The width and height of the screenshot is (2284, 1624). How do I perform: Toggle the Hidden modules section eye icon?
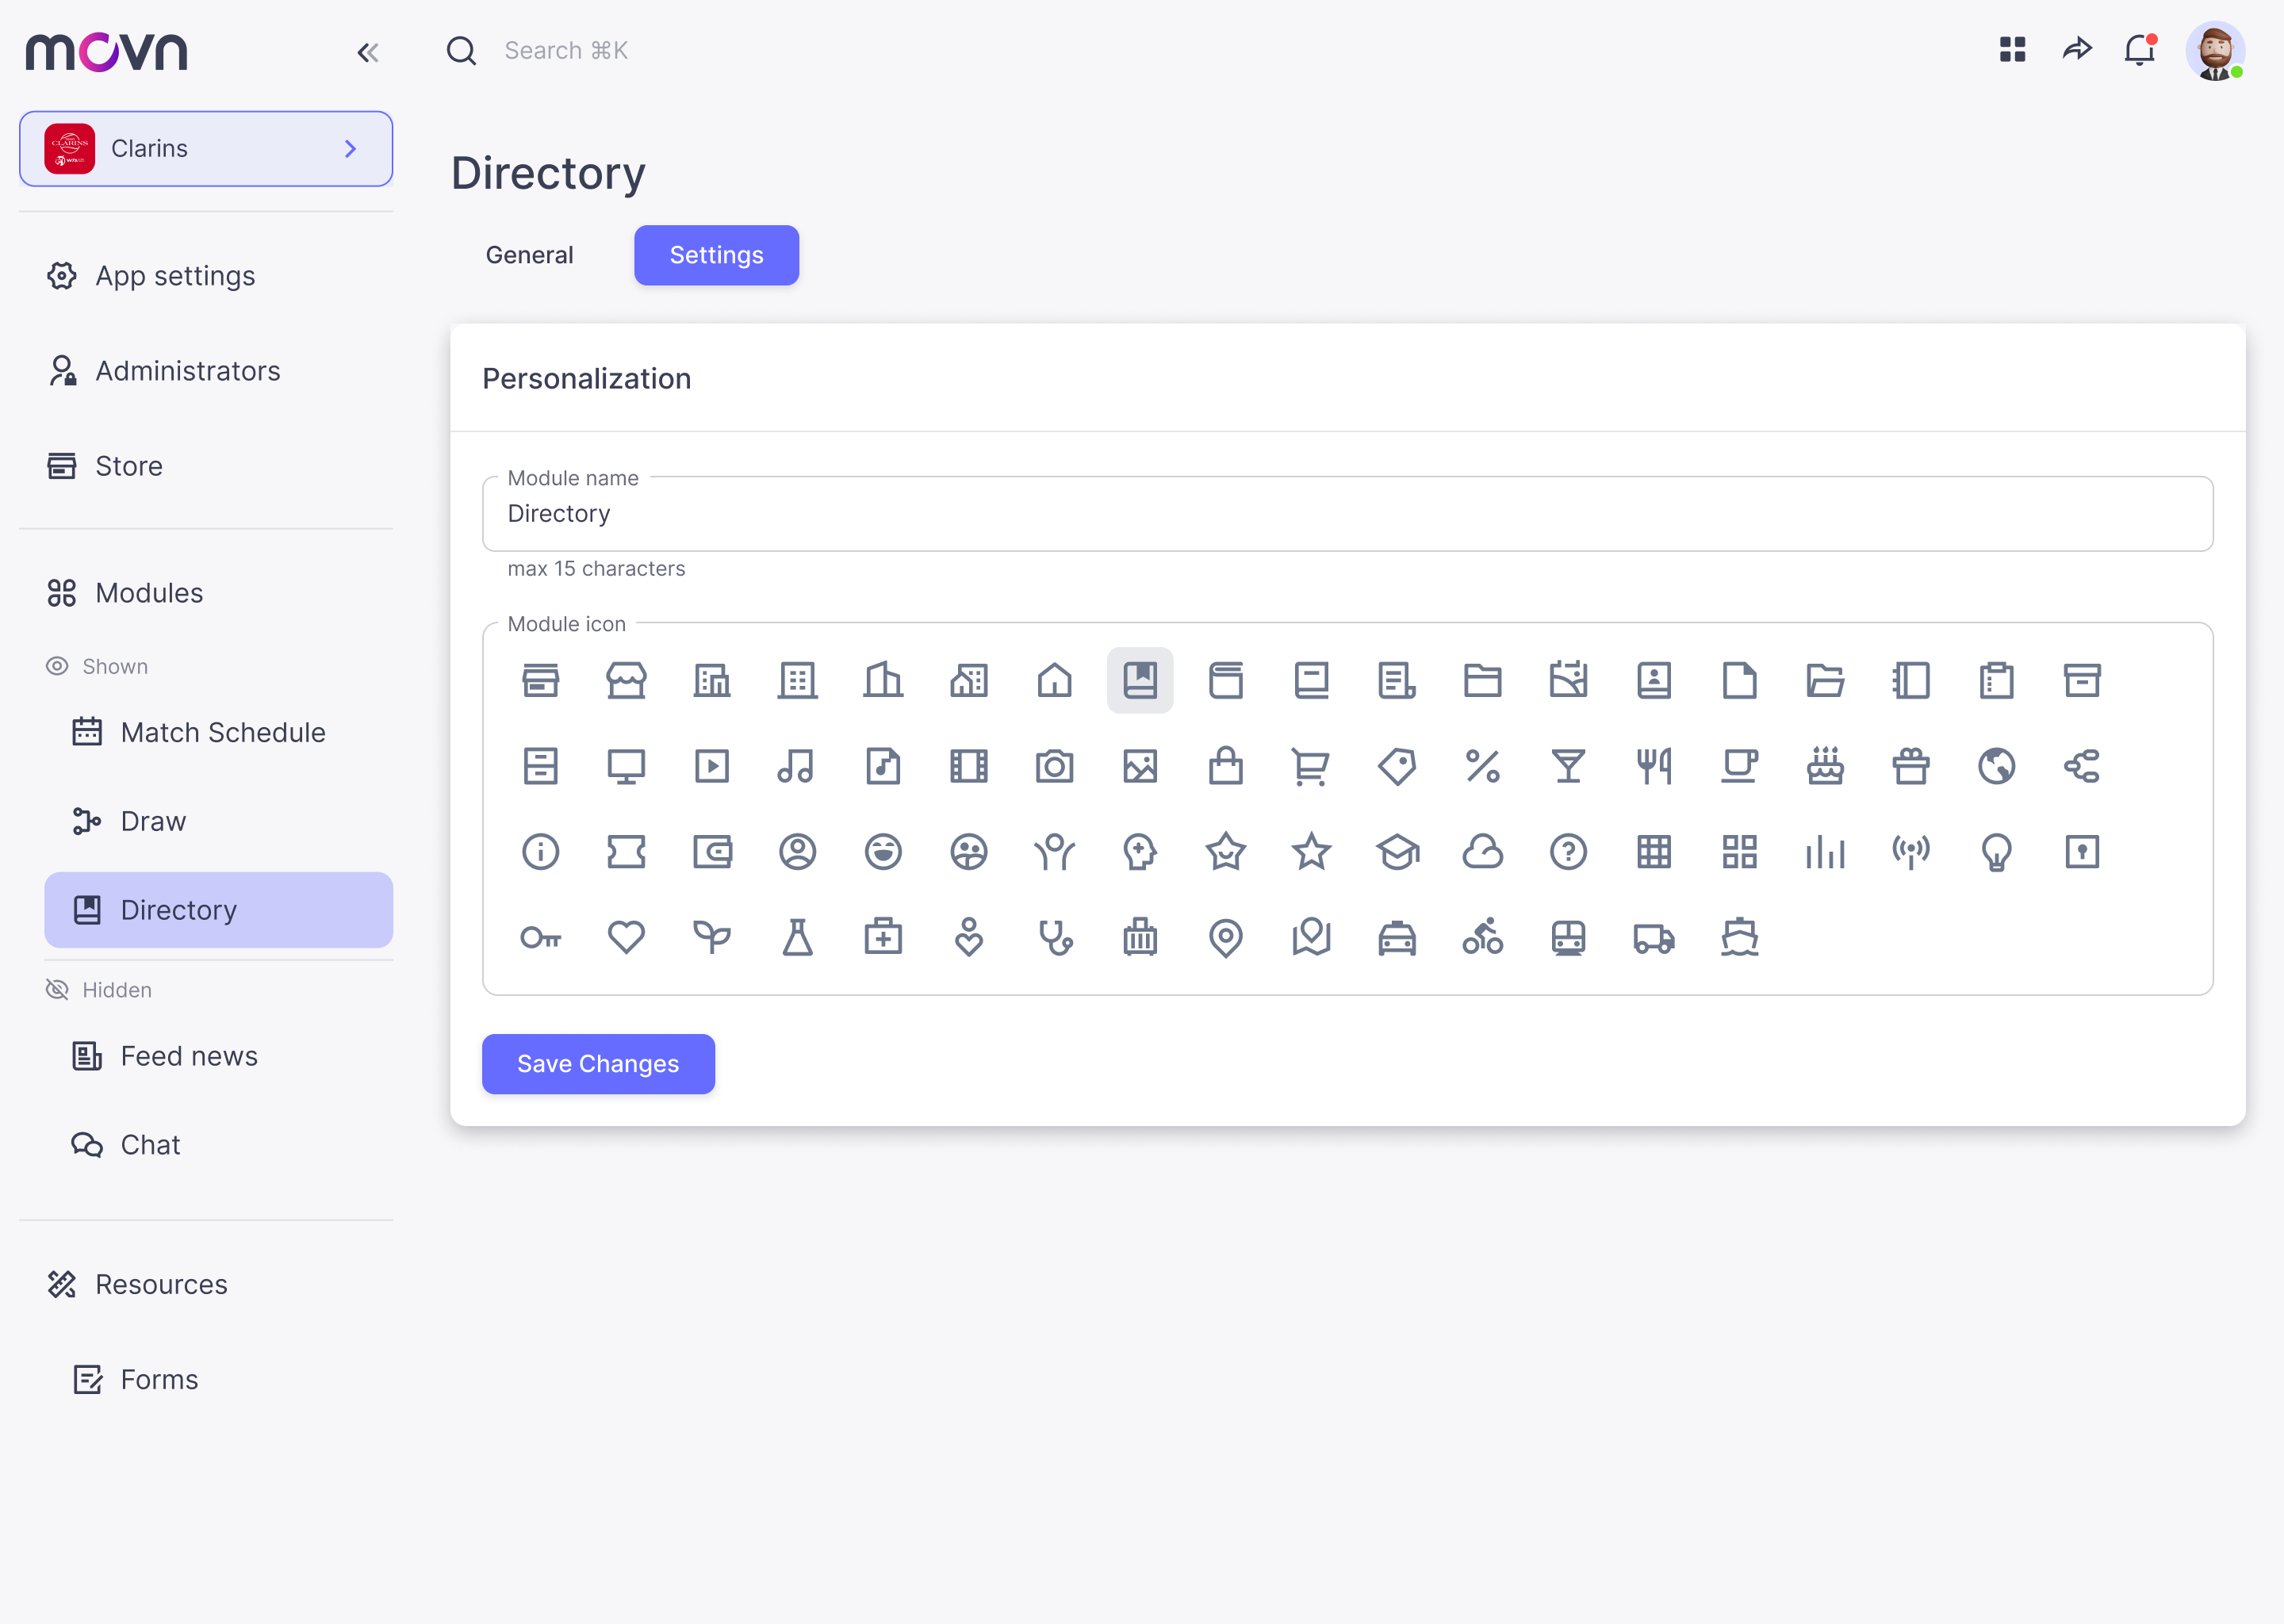pos(57,990)
